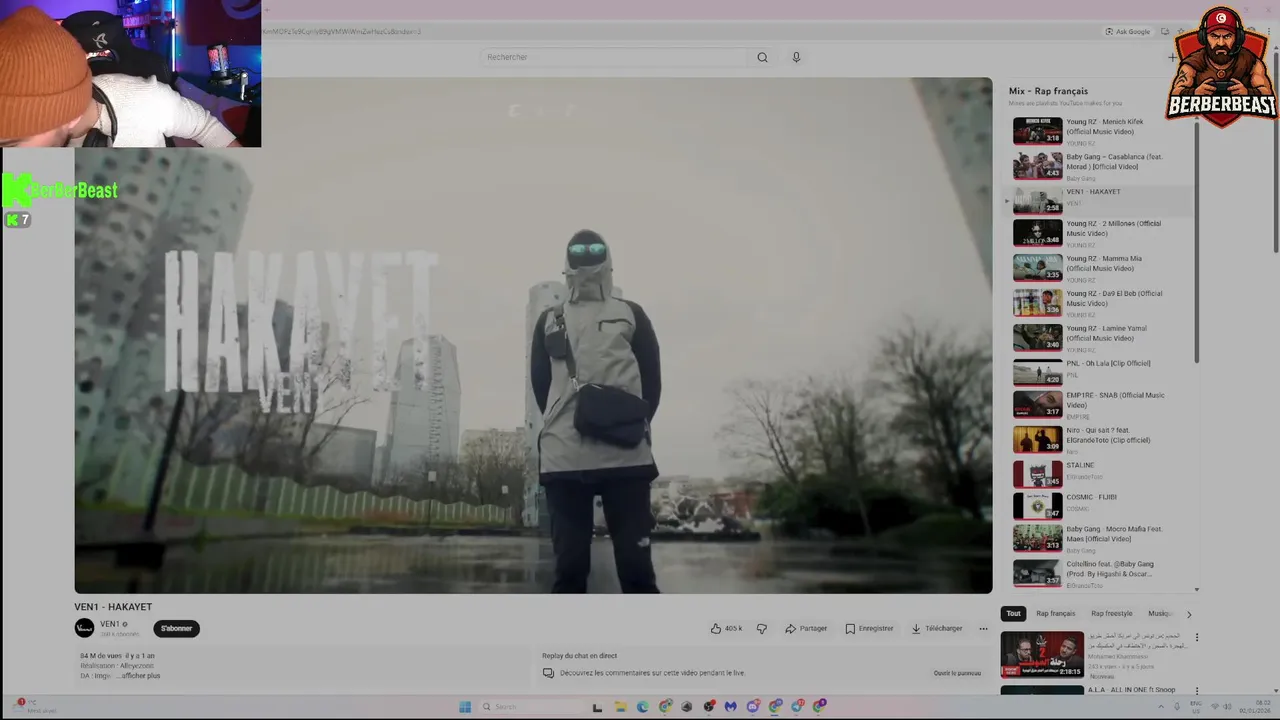This screenshot has width=1280, height=720.
Task: Open the three-dot more actions menu
Action: tap(983, 629)
